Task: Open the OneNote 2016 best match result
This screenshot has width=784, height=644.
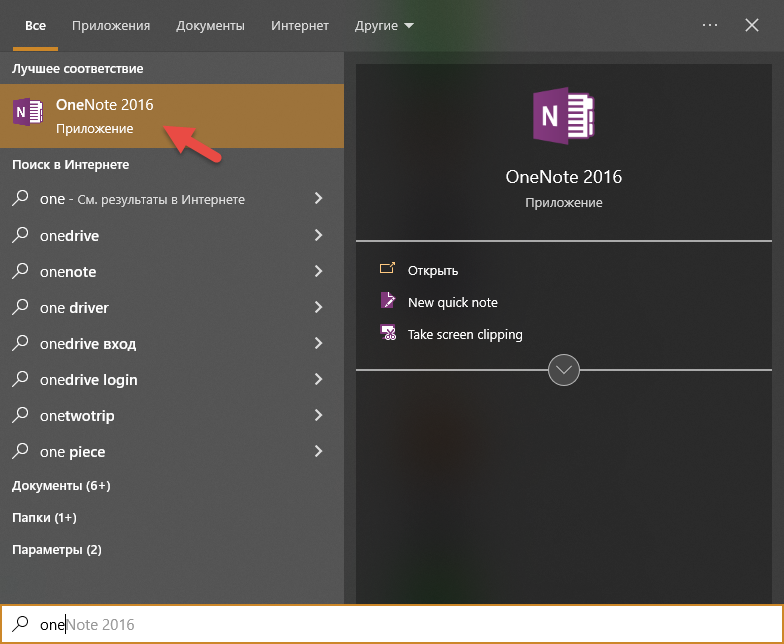Action: click(172, 116)
